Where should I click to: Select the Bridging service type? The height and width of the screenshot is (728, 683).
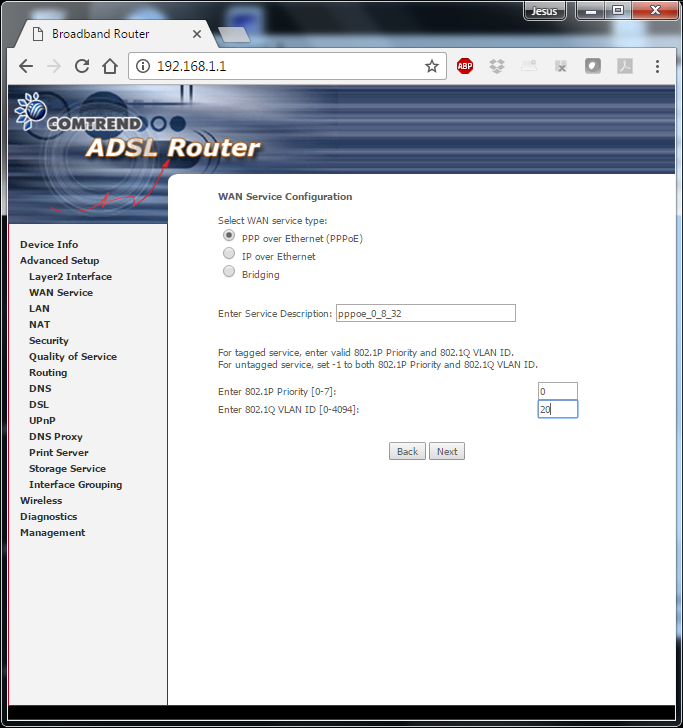click(229, 273)
